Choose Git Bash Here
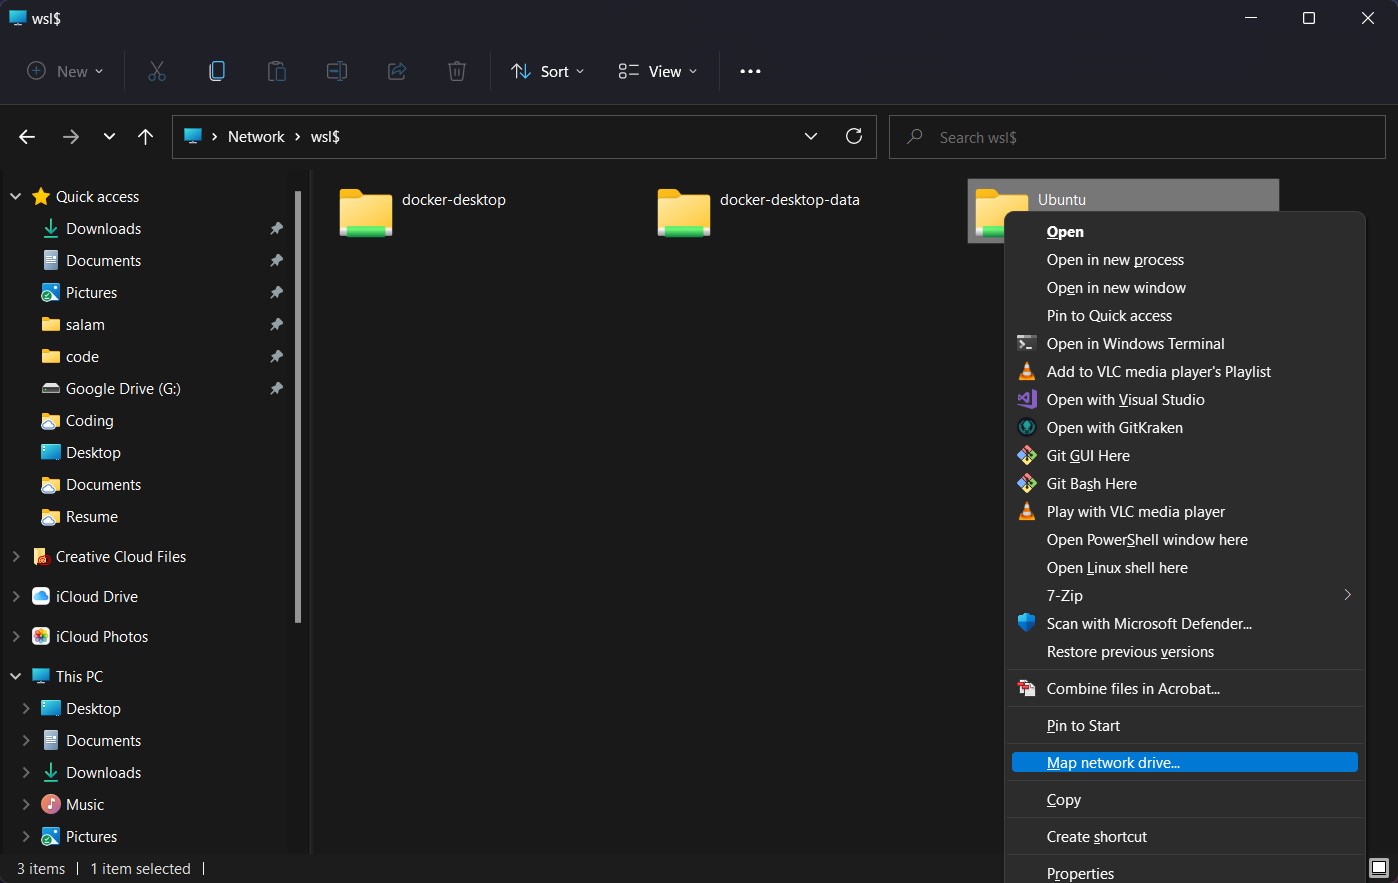Image resolution: width=1398 pixels, height=883 pixels. coord(1185,484)
